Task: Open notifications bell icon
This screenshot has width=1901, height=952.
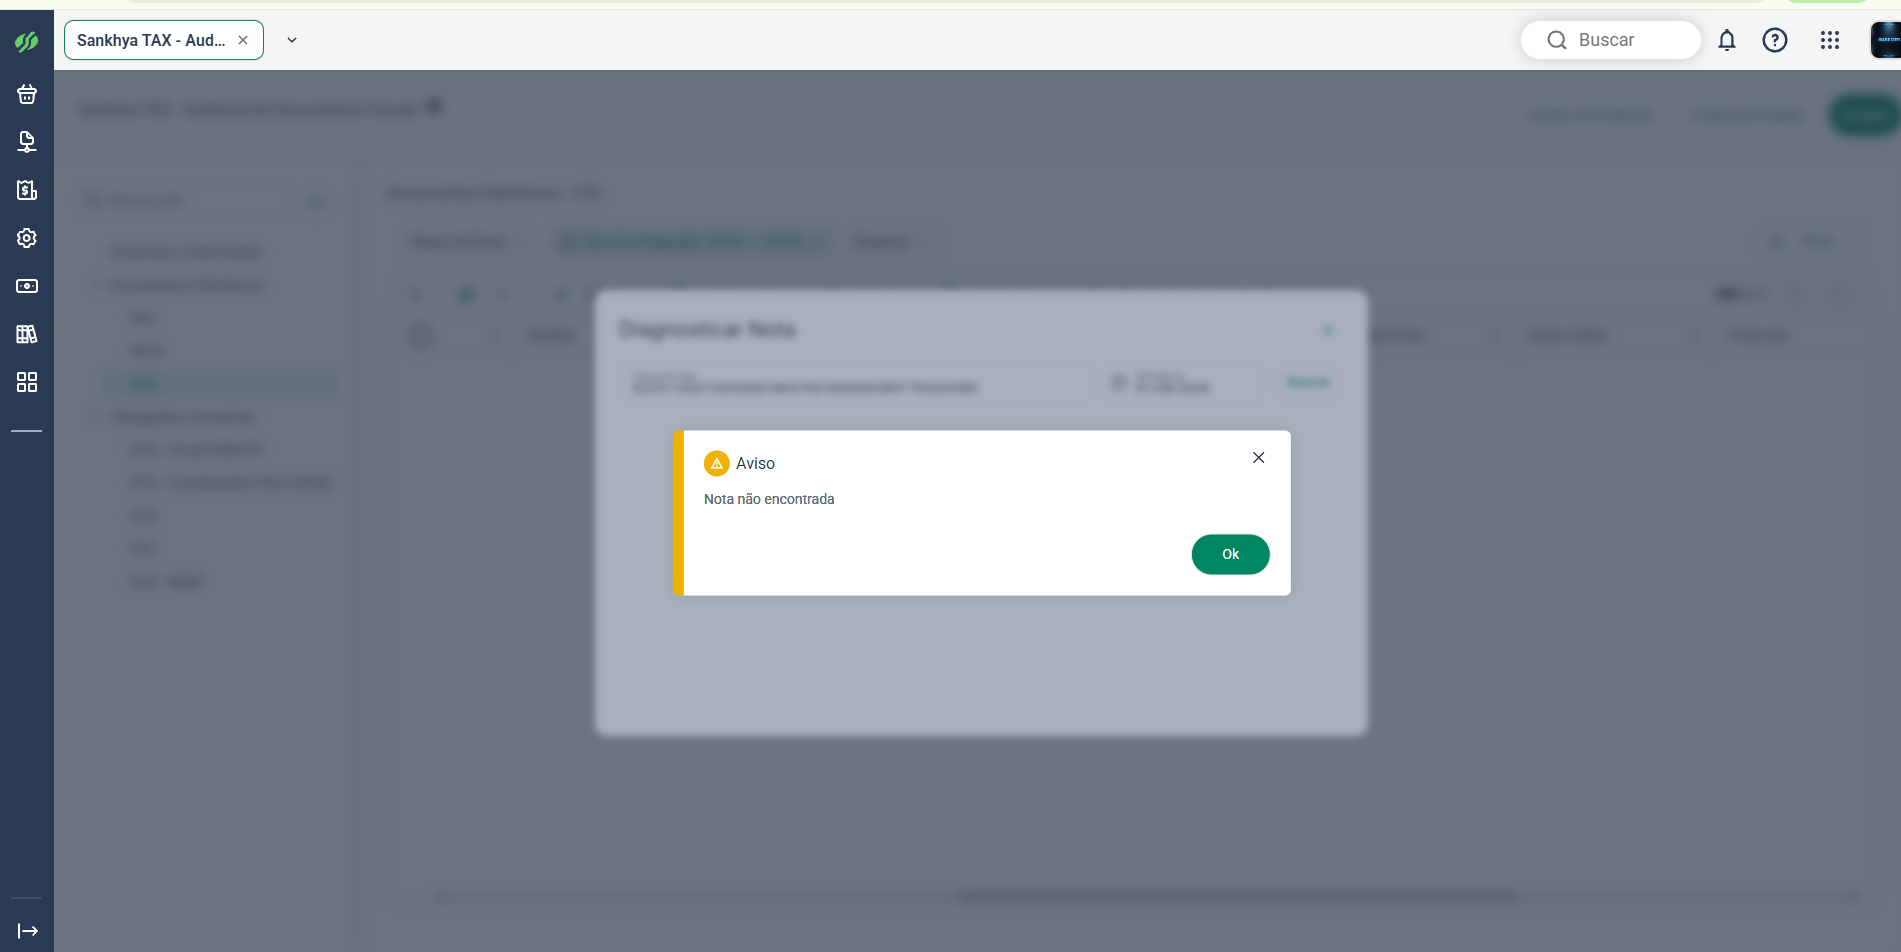Action: point(1727,40)
